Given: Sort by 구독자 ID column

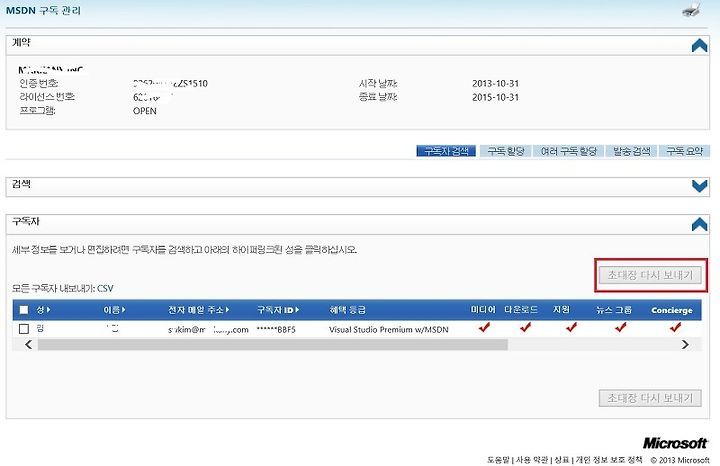Looking at the screenshot, I should click(278, 310).
